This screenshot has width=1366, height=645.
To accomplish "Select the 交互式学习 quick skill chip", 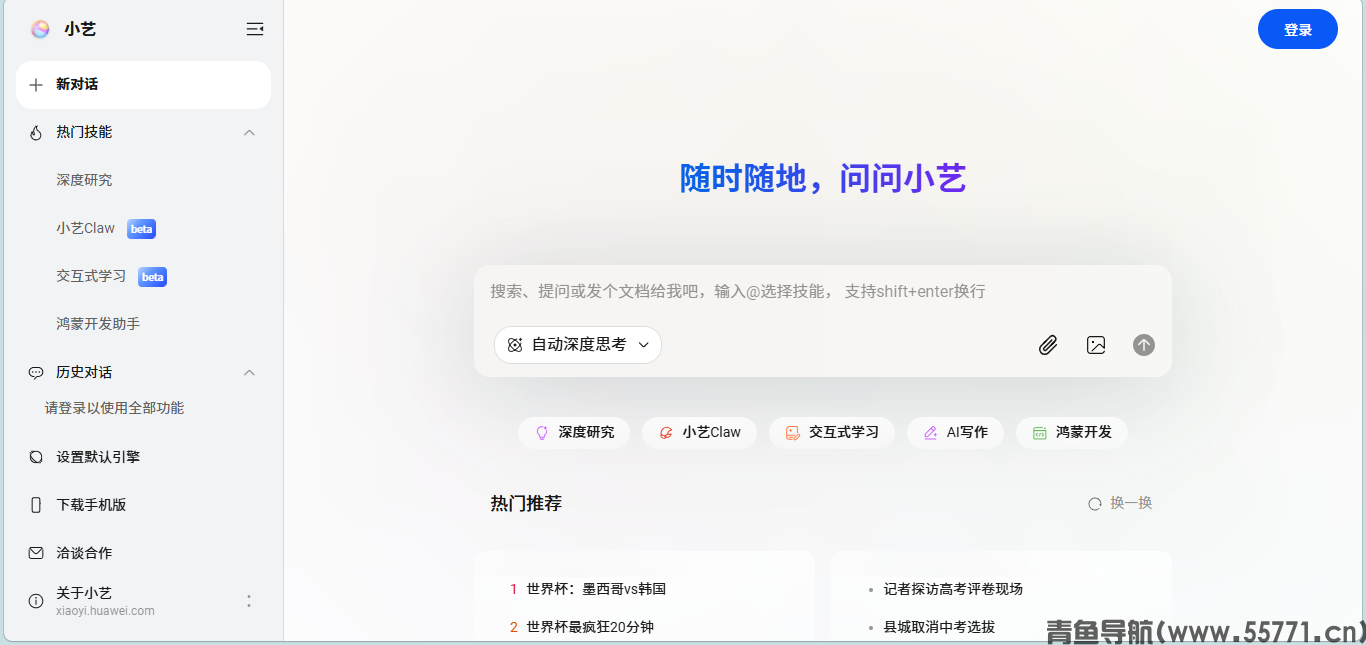I will click(x=832, y=433).
